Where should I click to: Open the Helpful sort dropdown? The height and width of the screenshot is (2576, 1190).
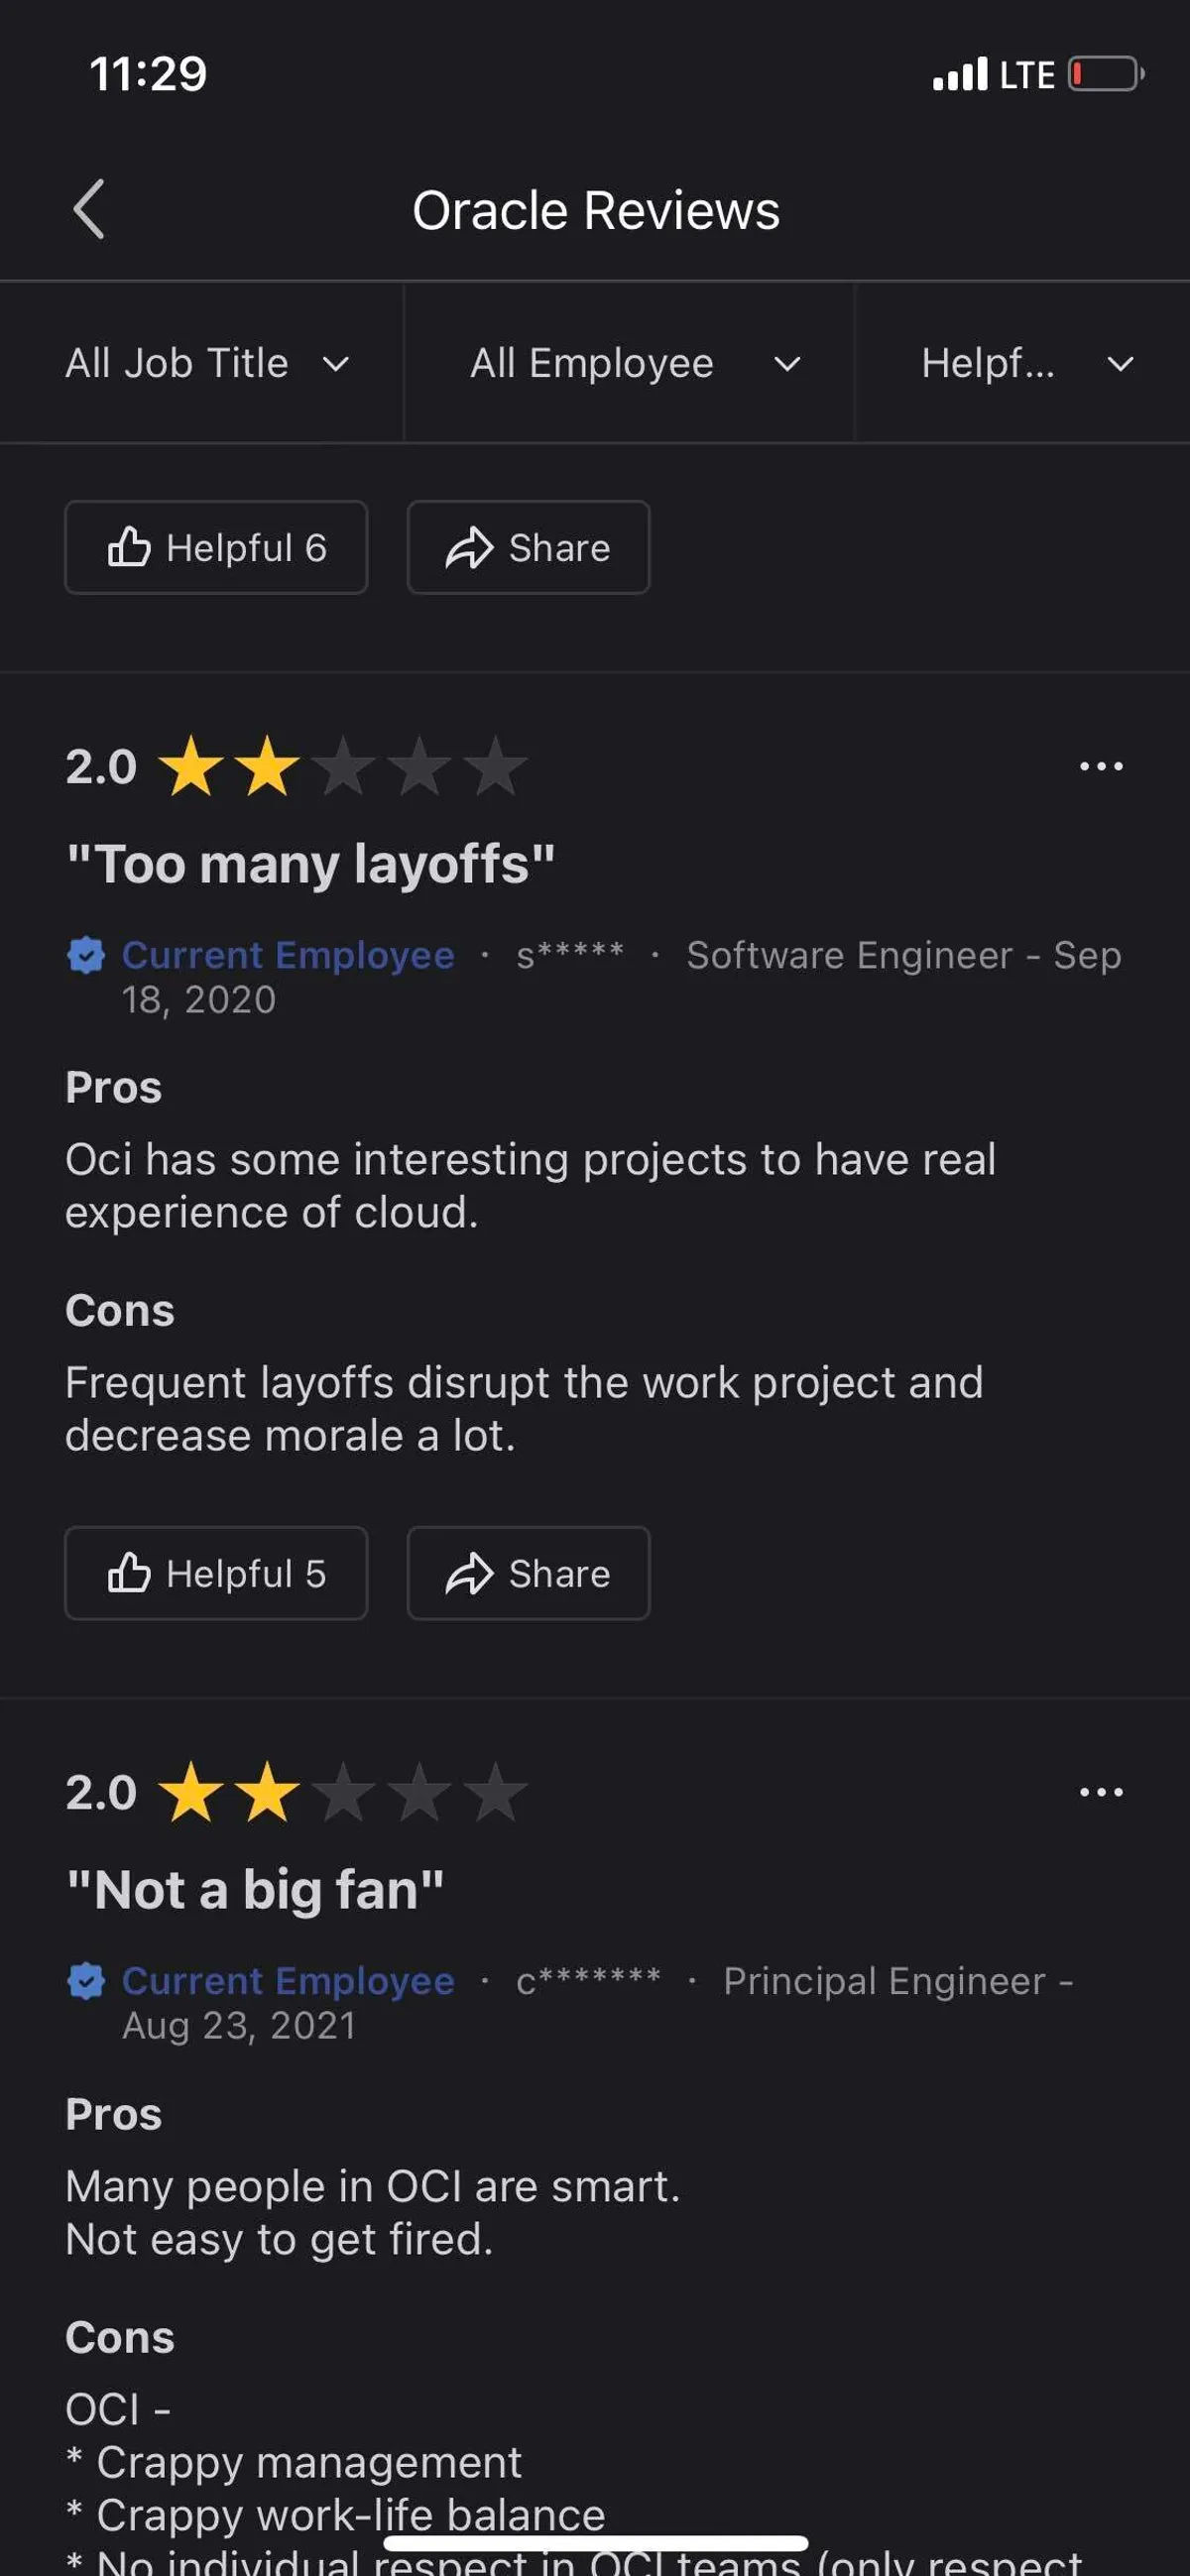(x=1026, y=363)
